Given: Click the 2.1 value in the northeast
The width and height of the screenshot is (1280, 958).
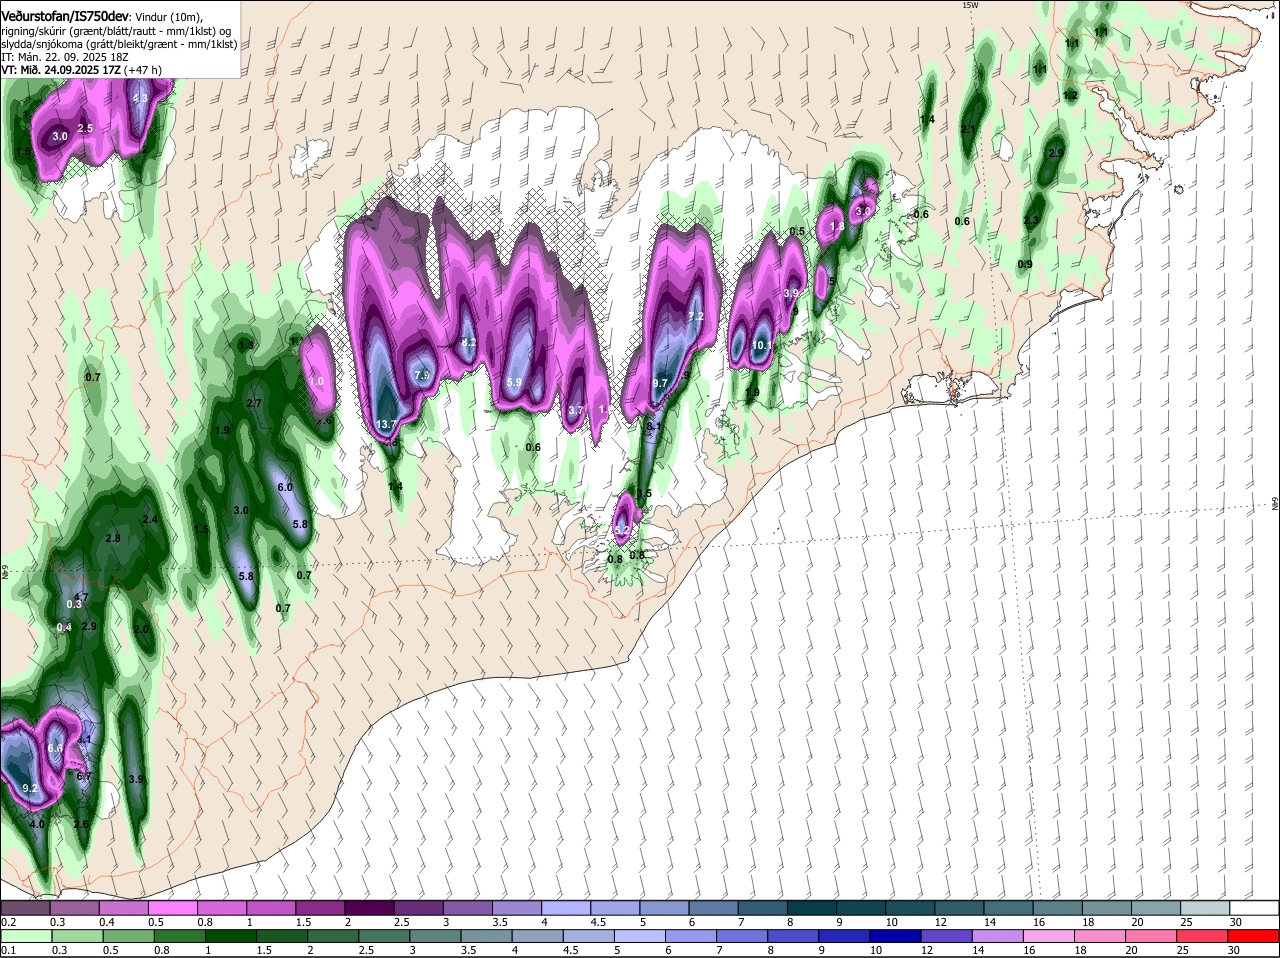Looking at the screenshot, I should tap(968, 130).
